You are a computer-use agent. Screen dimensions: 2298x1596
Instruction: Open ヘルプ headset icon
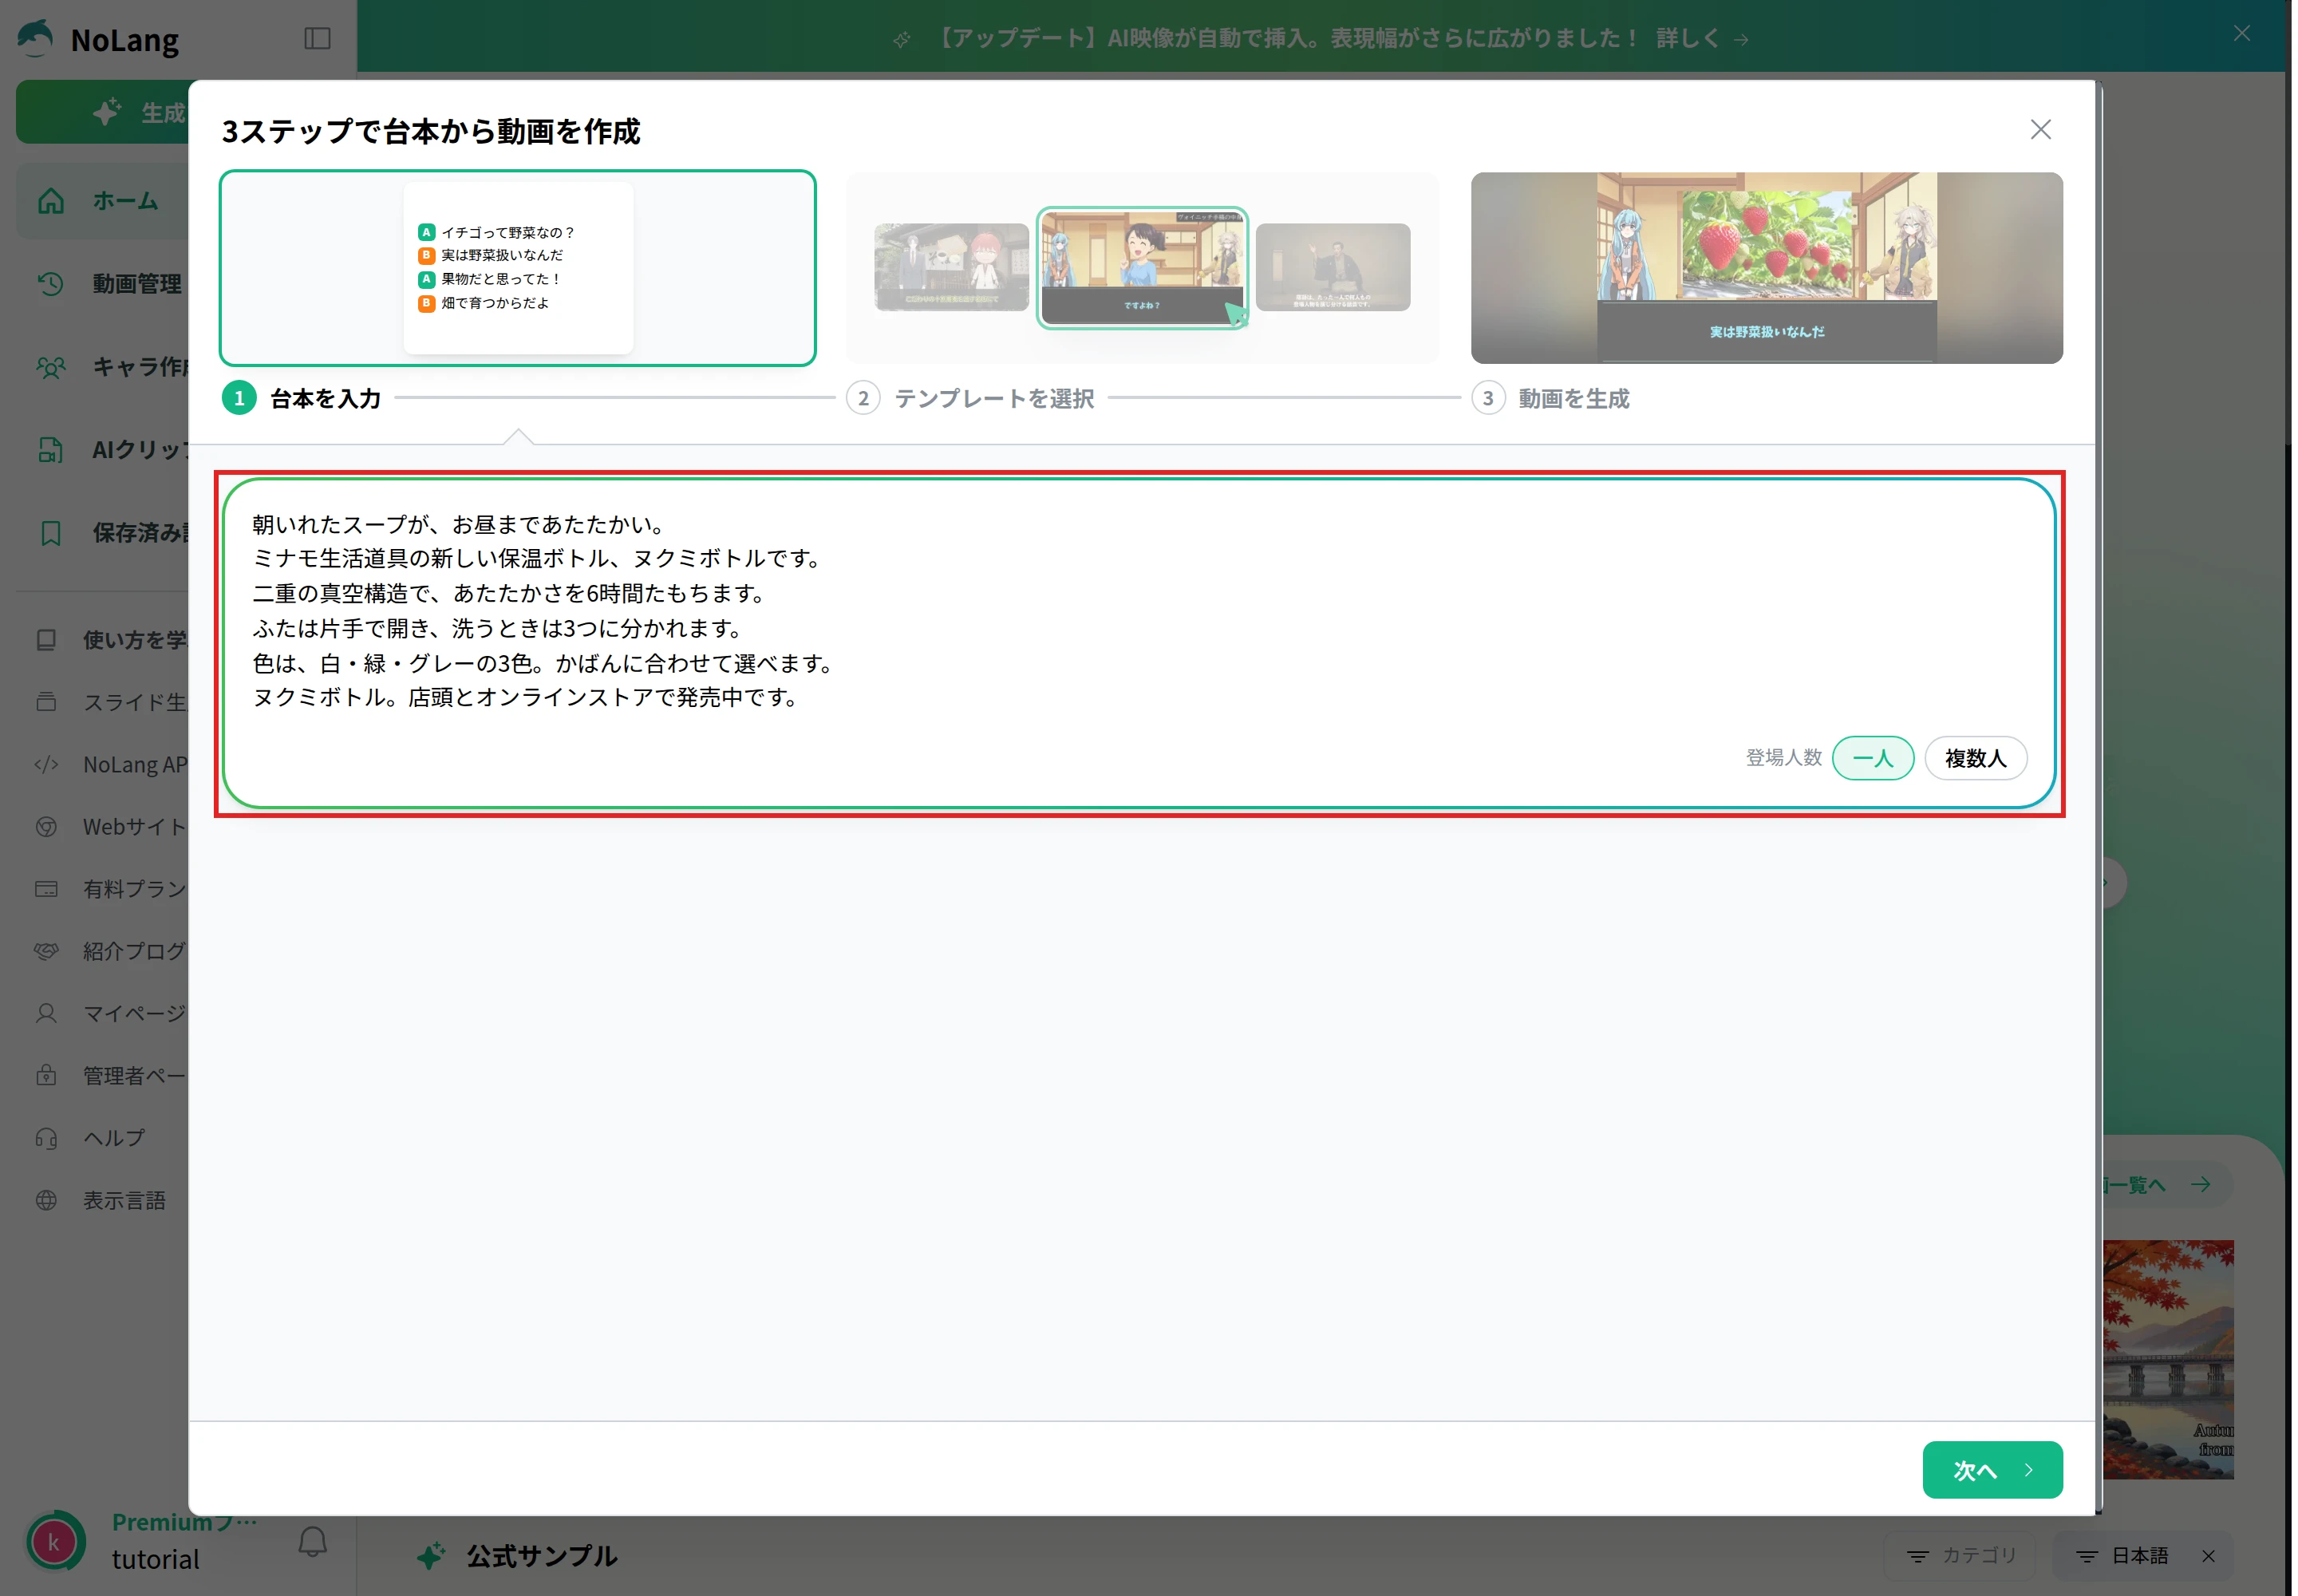tap(47, 1138)
